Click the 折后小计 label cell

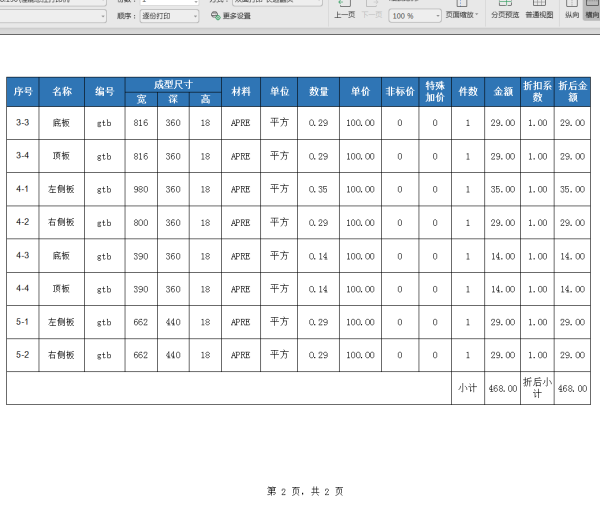(x=537, y=388)
